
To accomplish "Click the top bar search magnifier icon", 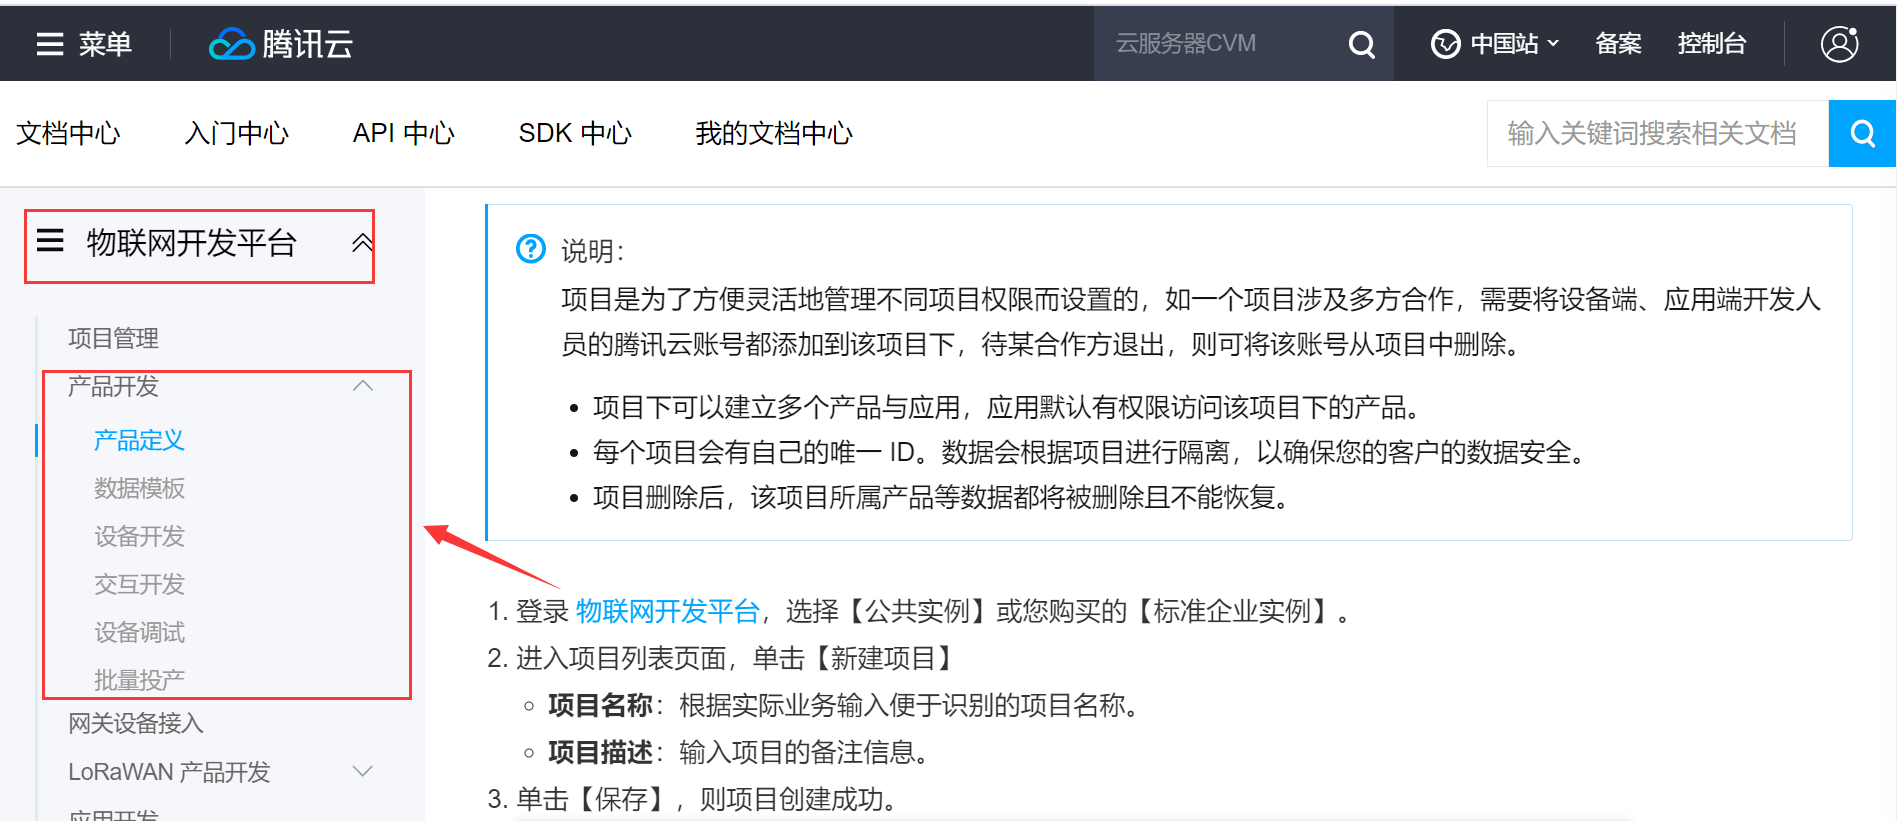I will pos(1361,44).
